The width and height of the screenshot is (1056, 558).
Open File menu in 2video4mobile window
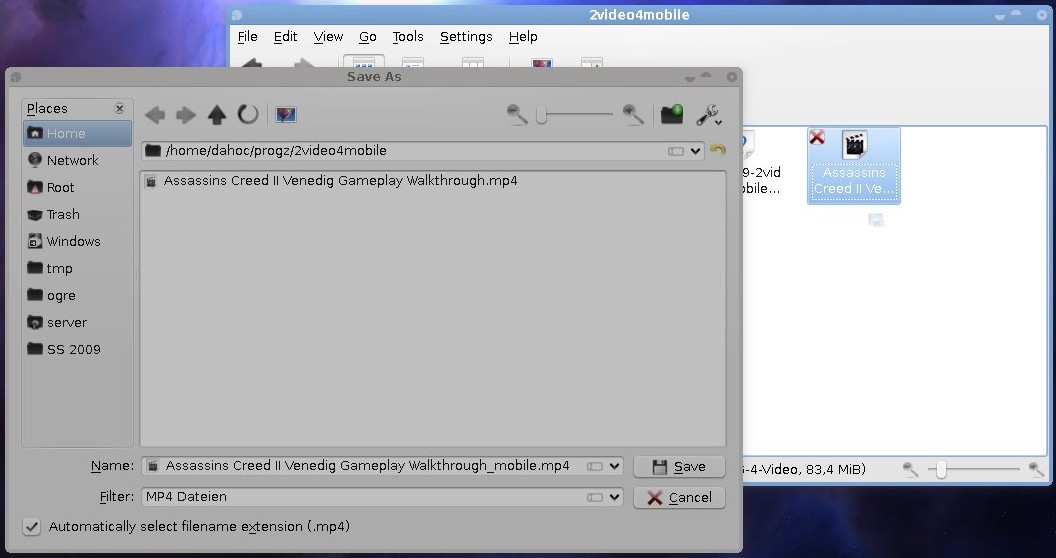(x=248, y=36)
